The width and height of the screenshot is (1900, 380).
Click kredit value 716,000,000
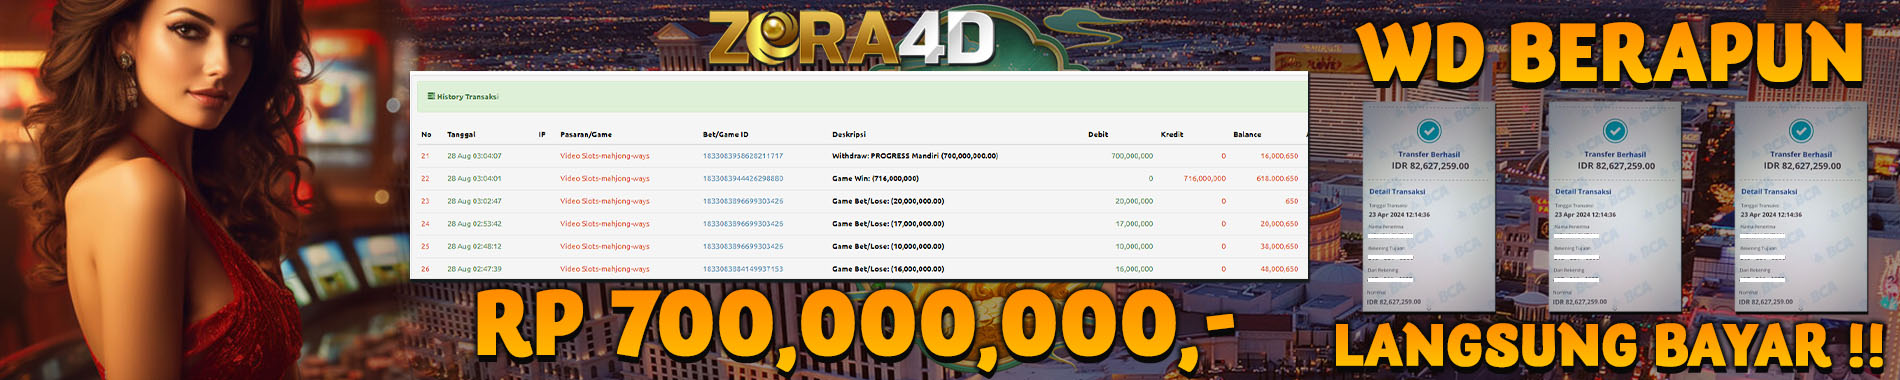pyautogui.click(x=1205, y=179)
